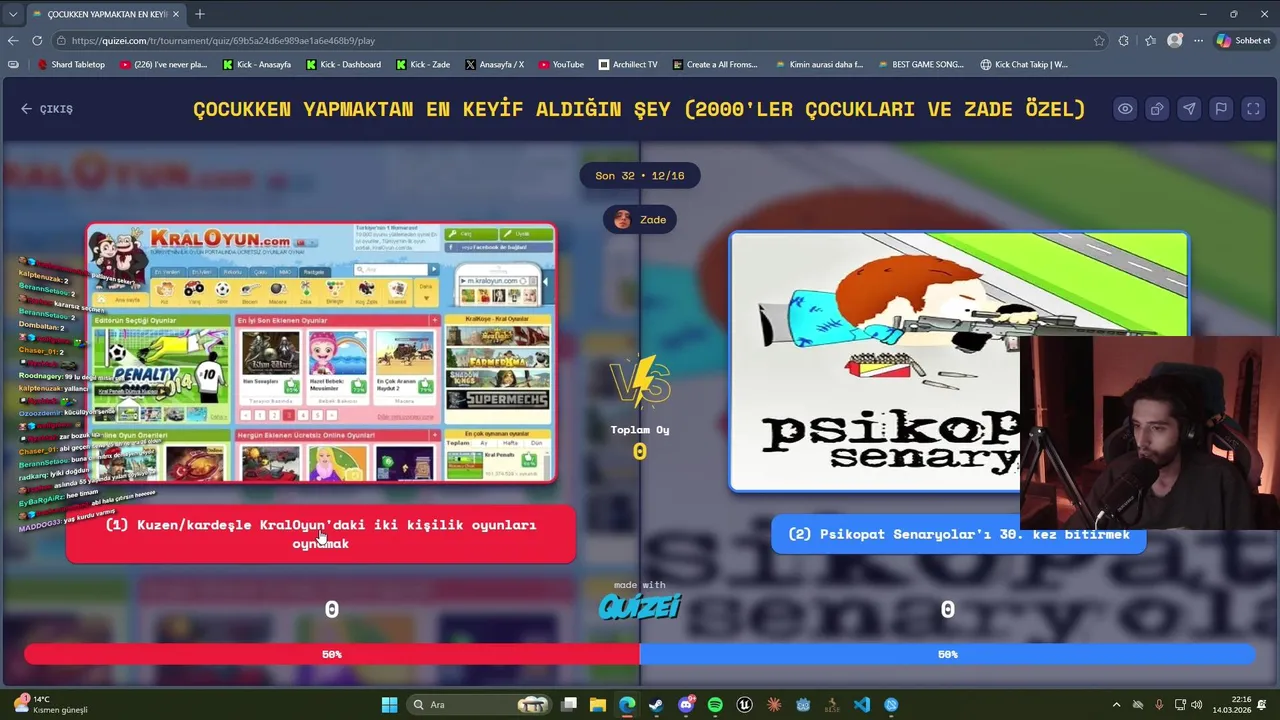Switch to Microsoft Edge in the taskbar
Screen dimensions: 1280x720
(x=627, y=705)
